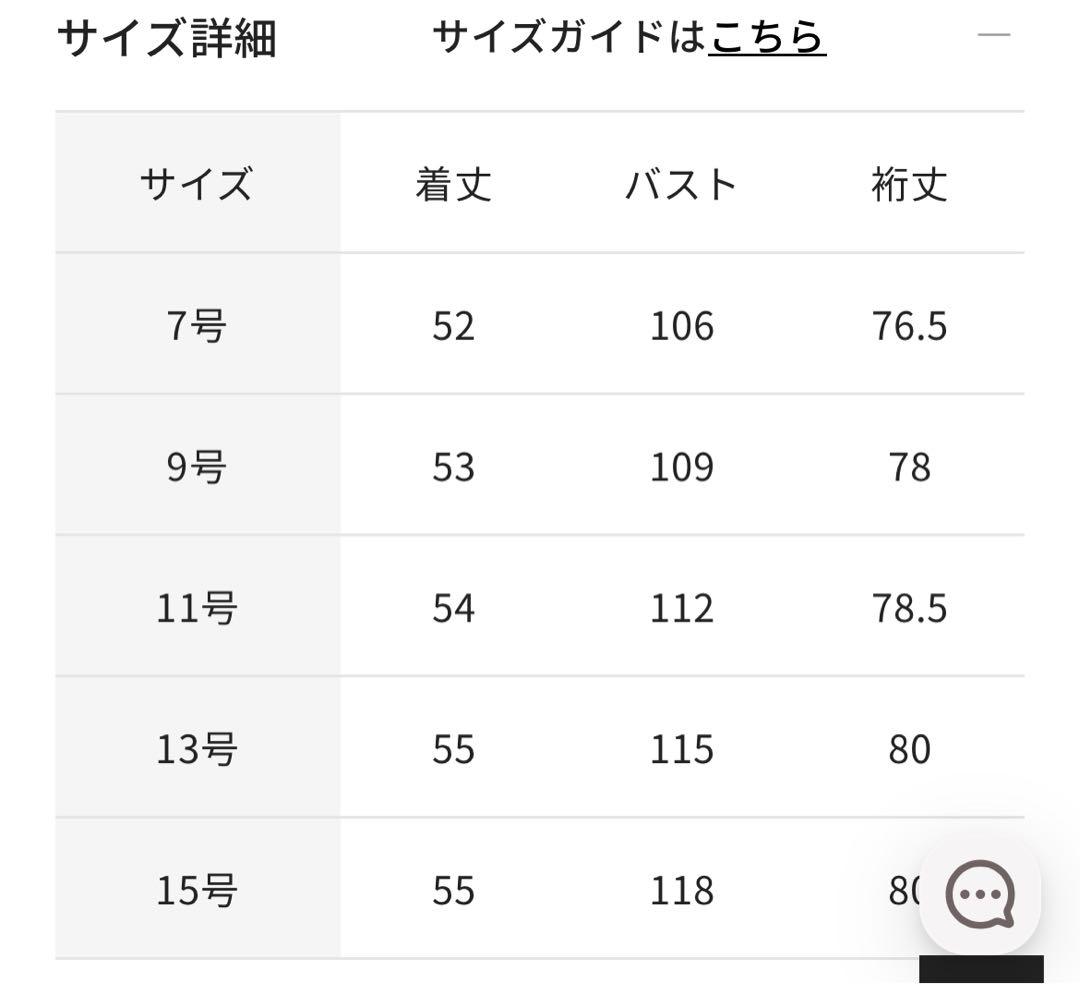Click the 76.5 sleeve value for 7号

[909, 326]
